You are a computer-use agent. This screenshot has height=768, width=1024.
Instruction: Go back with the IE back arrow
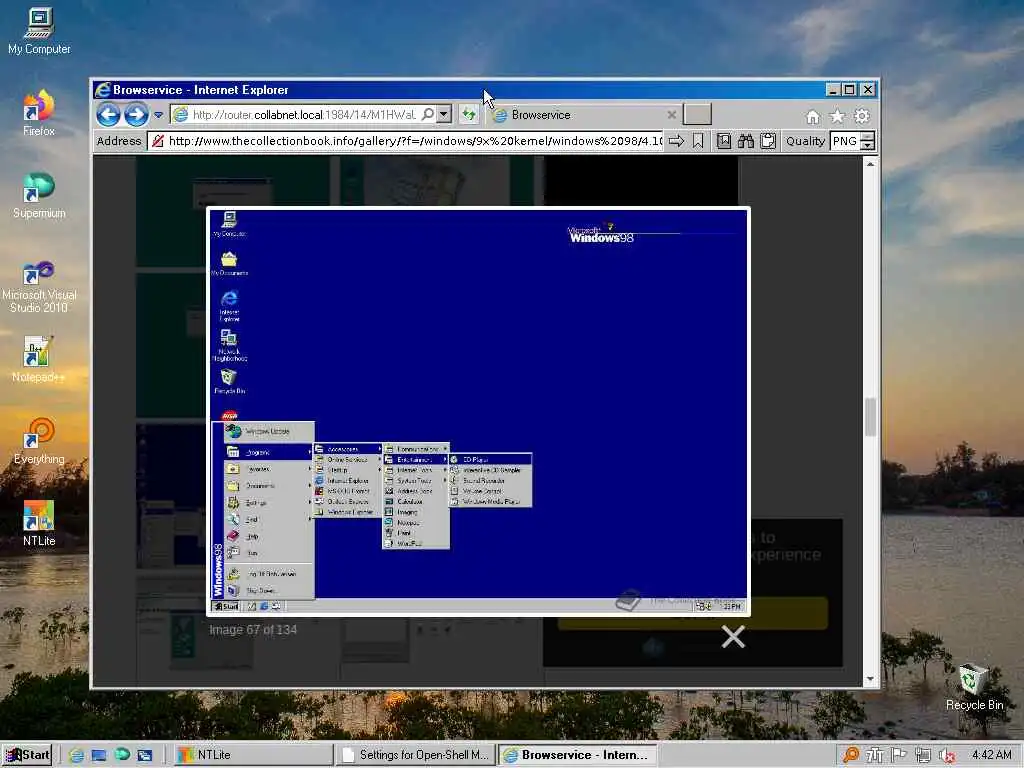(108, 115)
